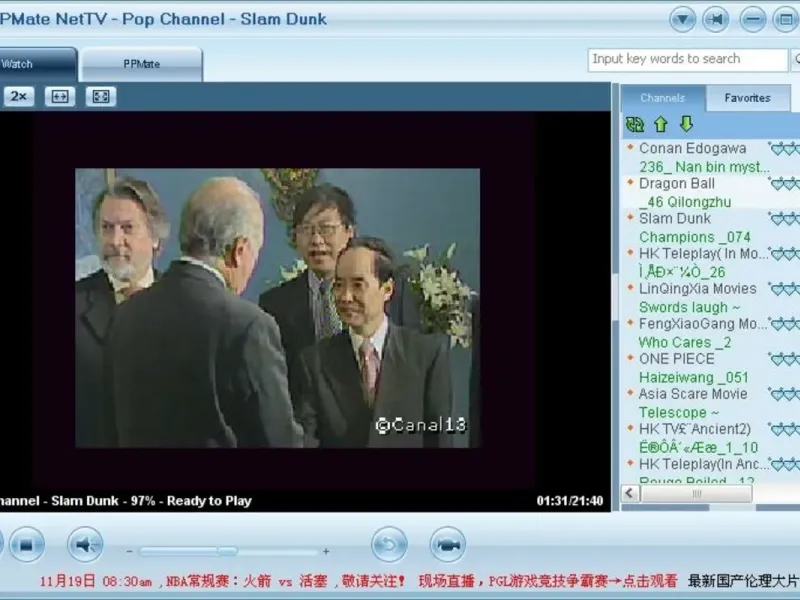This screenshot has width=800, height=600.
Task: Click the 2x video size button
Action: click(19, 96)
